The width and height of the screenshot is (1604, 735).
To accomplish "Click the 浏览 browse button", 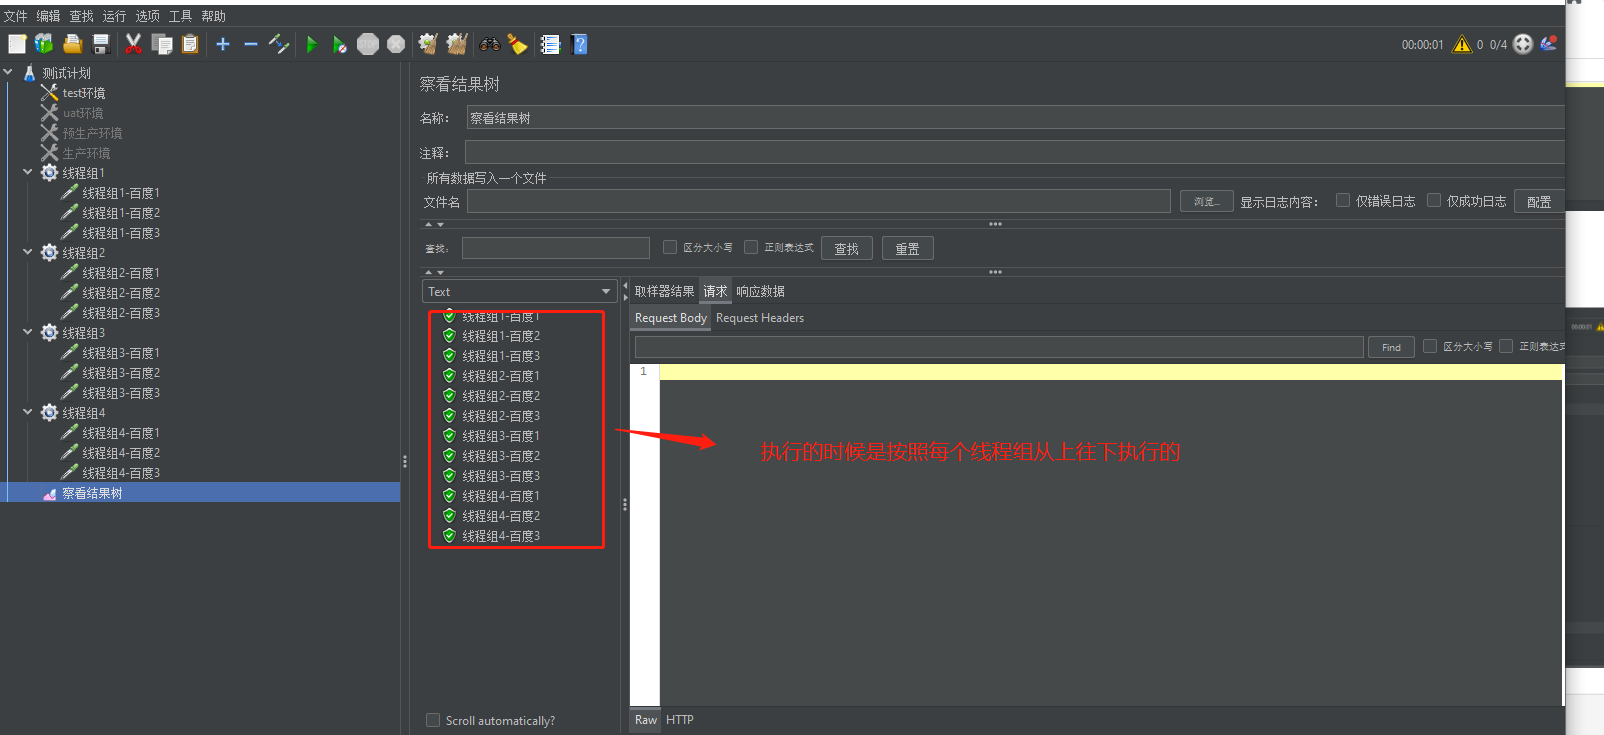I will click(x=1207, y=201).
